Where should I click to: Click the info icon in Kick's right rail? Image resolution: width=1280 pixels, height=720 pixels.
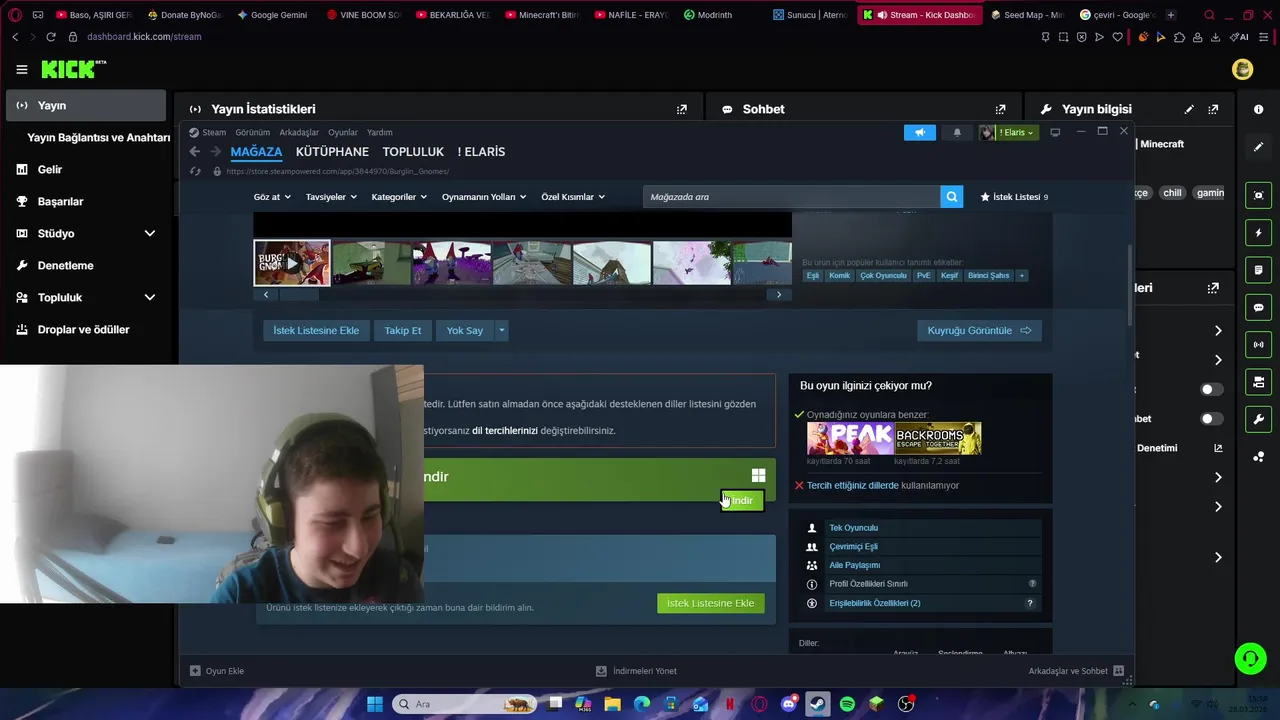[1259, 109]
